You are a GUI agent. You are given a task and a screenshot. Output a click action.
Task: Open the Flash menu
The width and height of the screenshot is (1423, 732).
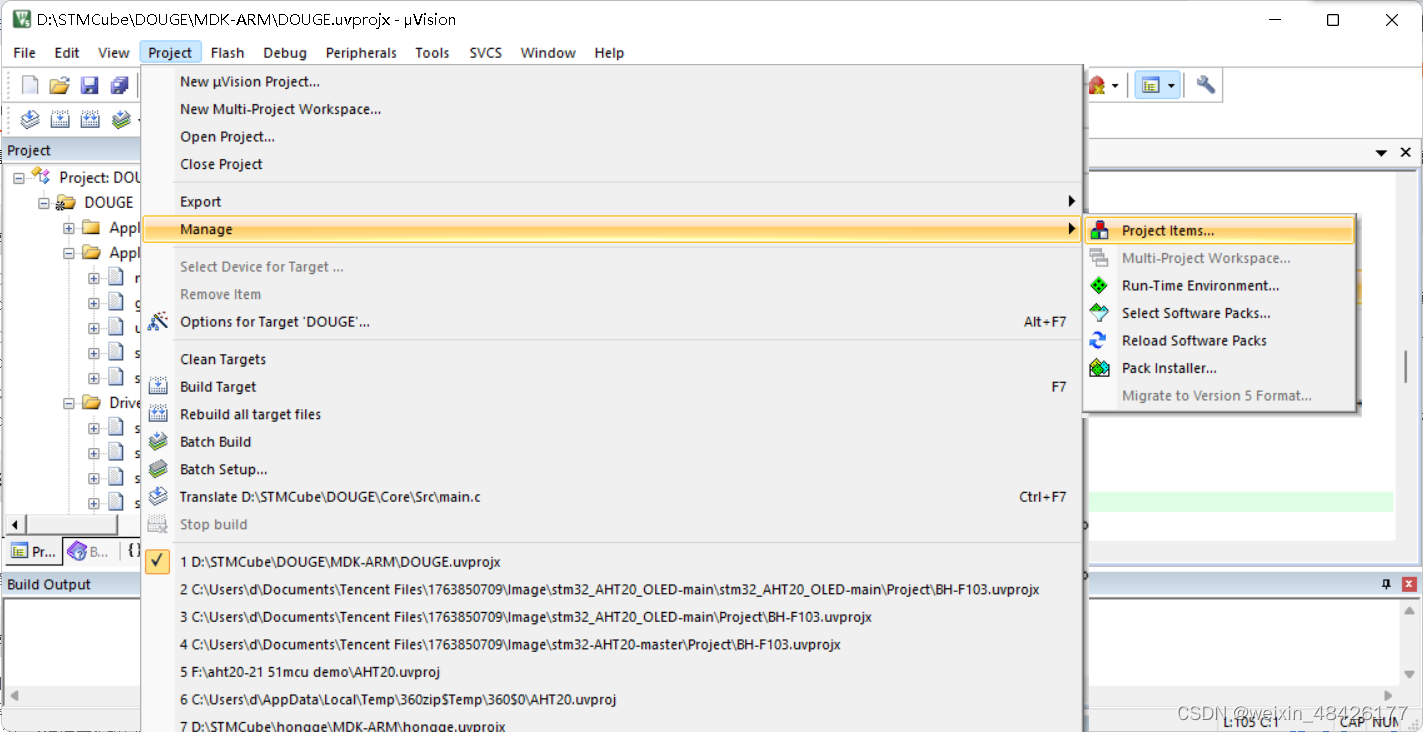point(228,53)
